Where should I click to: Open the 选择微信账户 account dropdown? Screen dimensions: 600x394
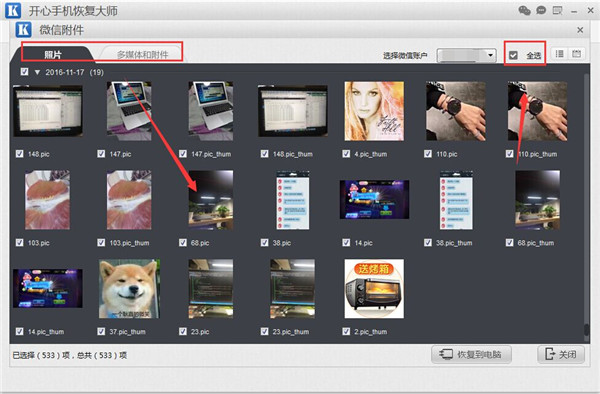point(466,55)
